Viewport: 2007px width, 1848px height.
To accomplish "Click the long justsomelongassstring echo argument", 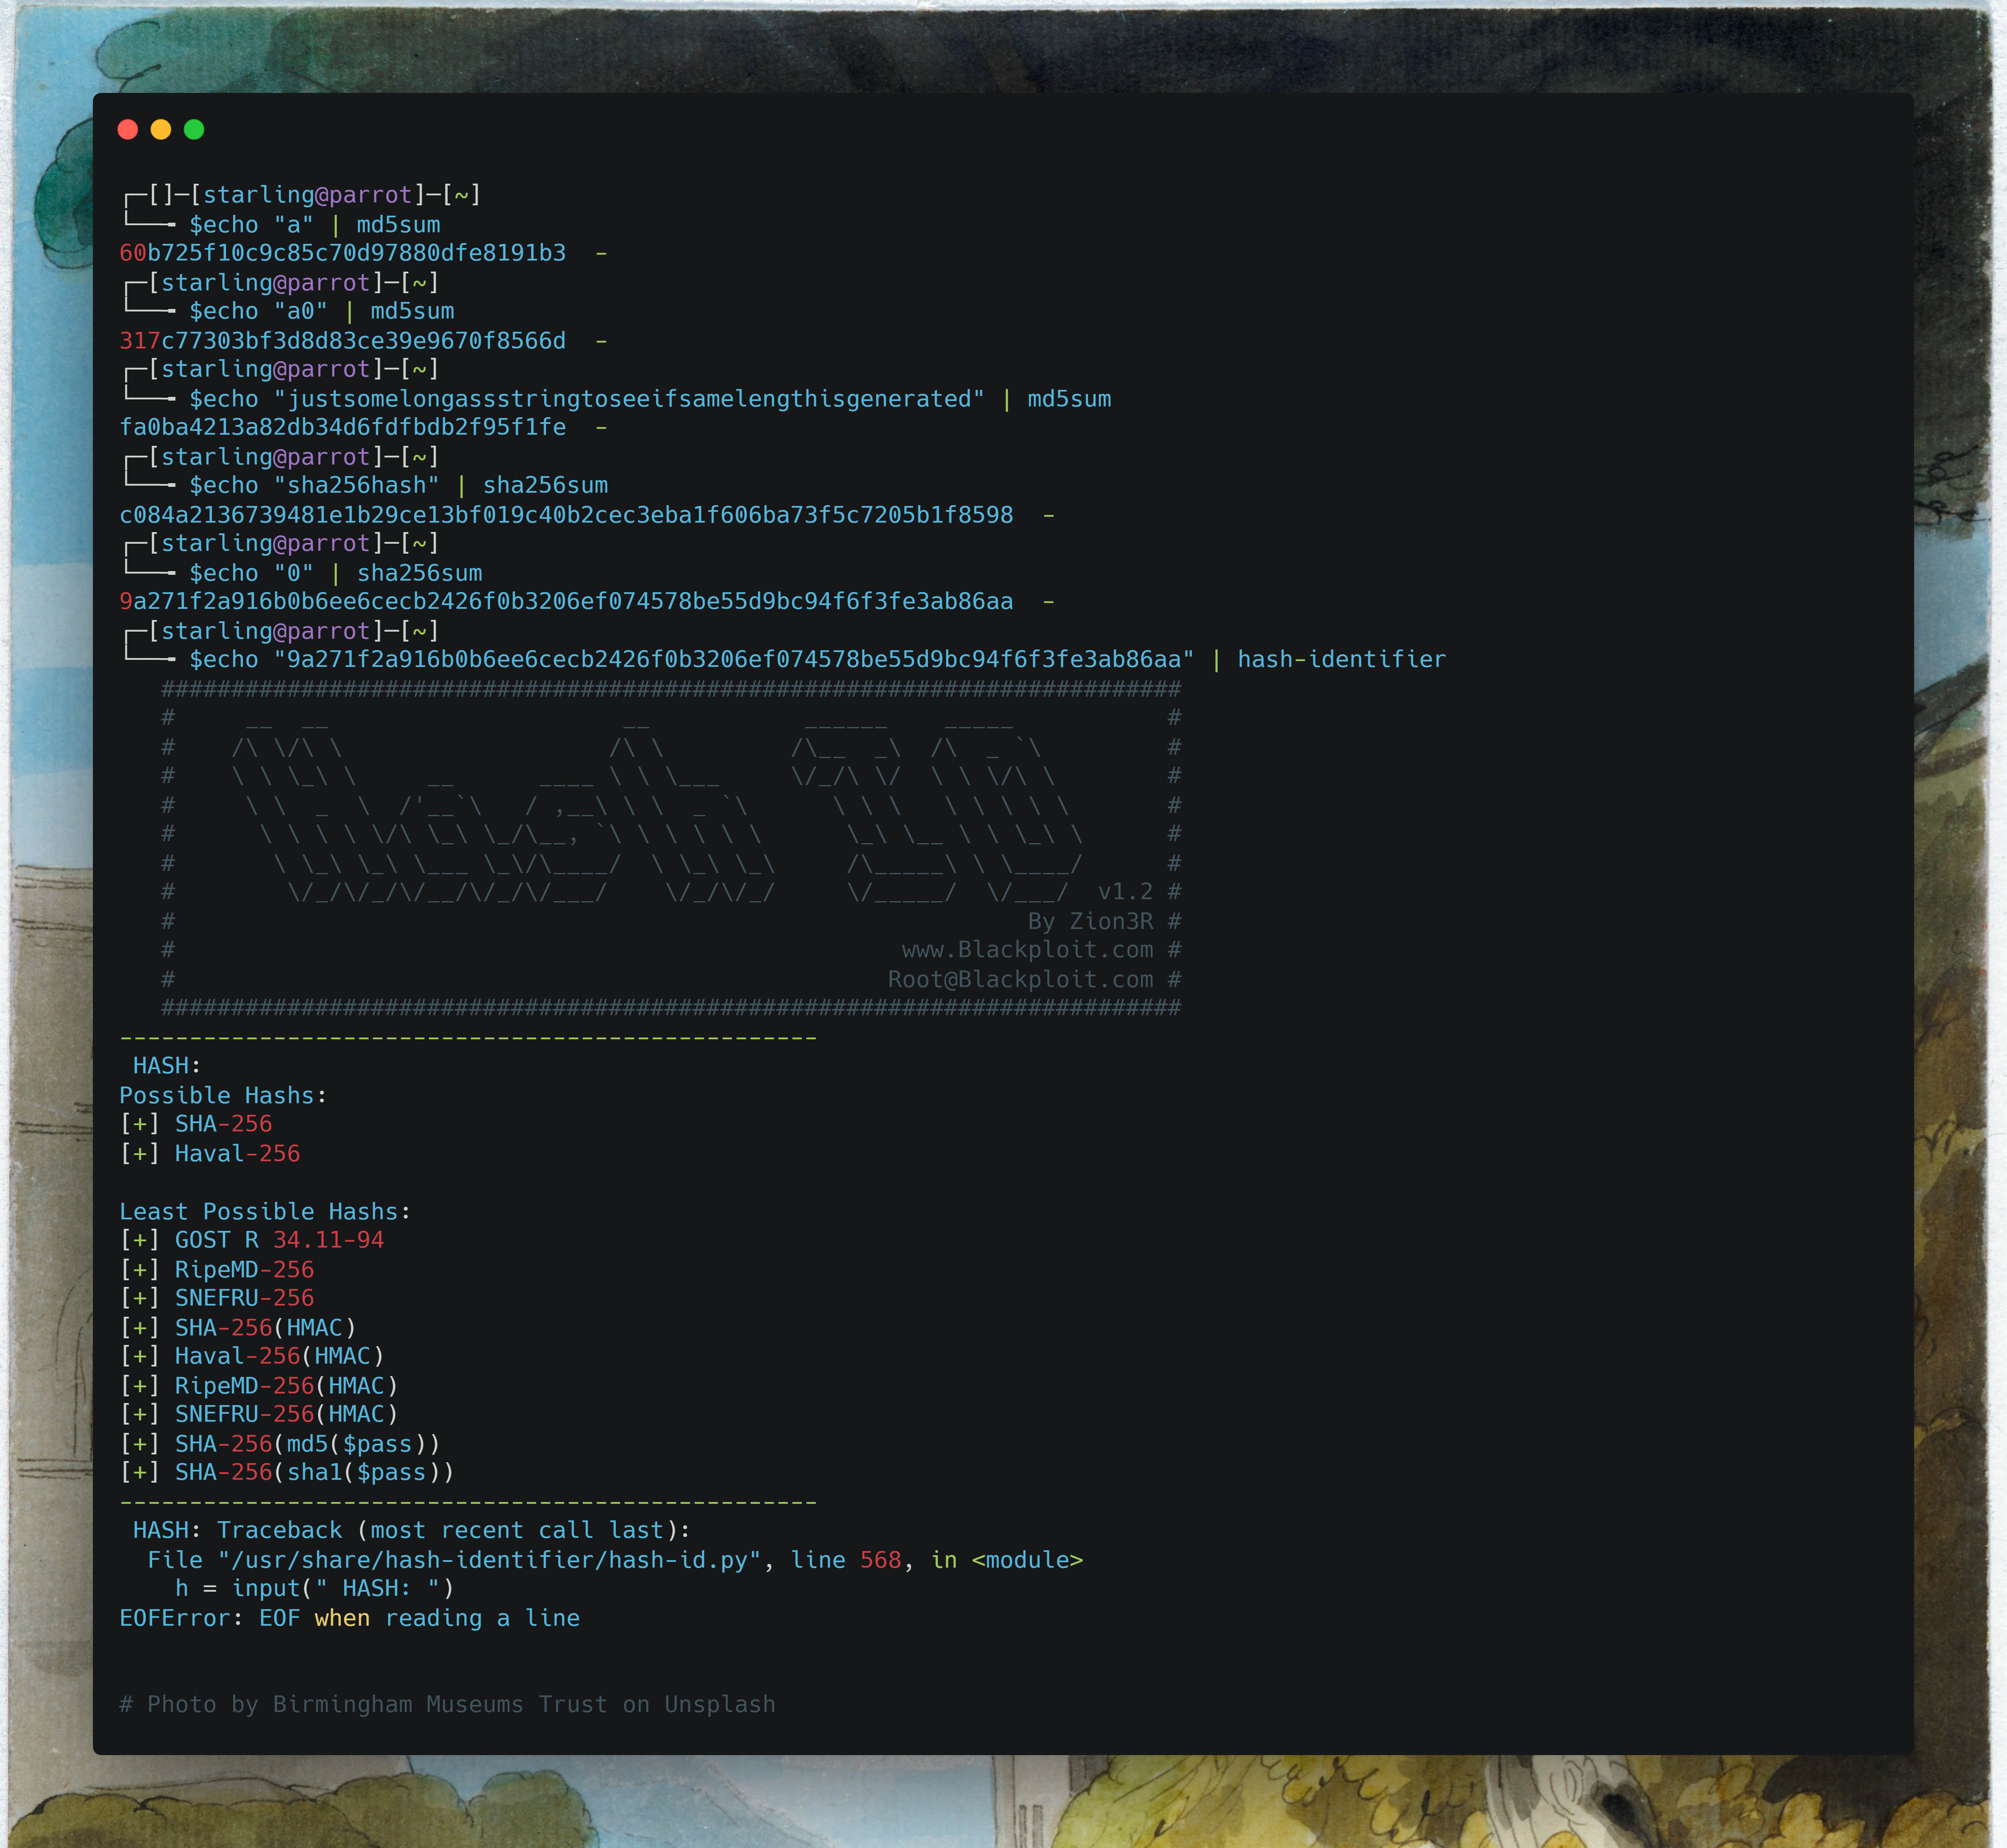I will (629, 399).
